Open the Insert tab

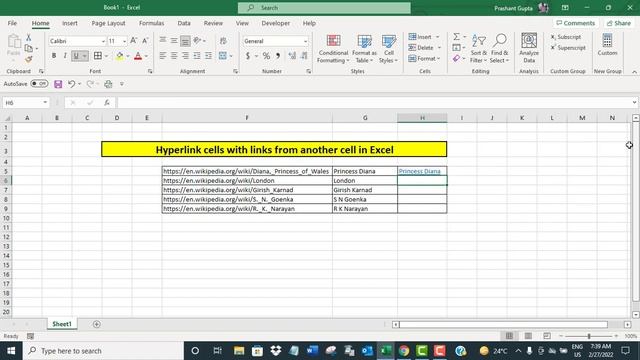pyautogui.click(x=70, y=23)
